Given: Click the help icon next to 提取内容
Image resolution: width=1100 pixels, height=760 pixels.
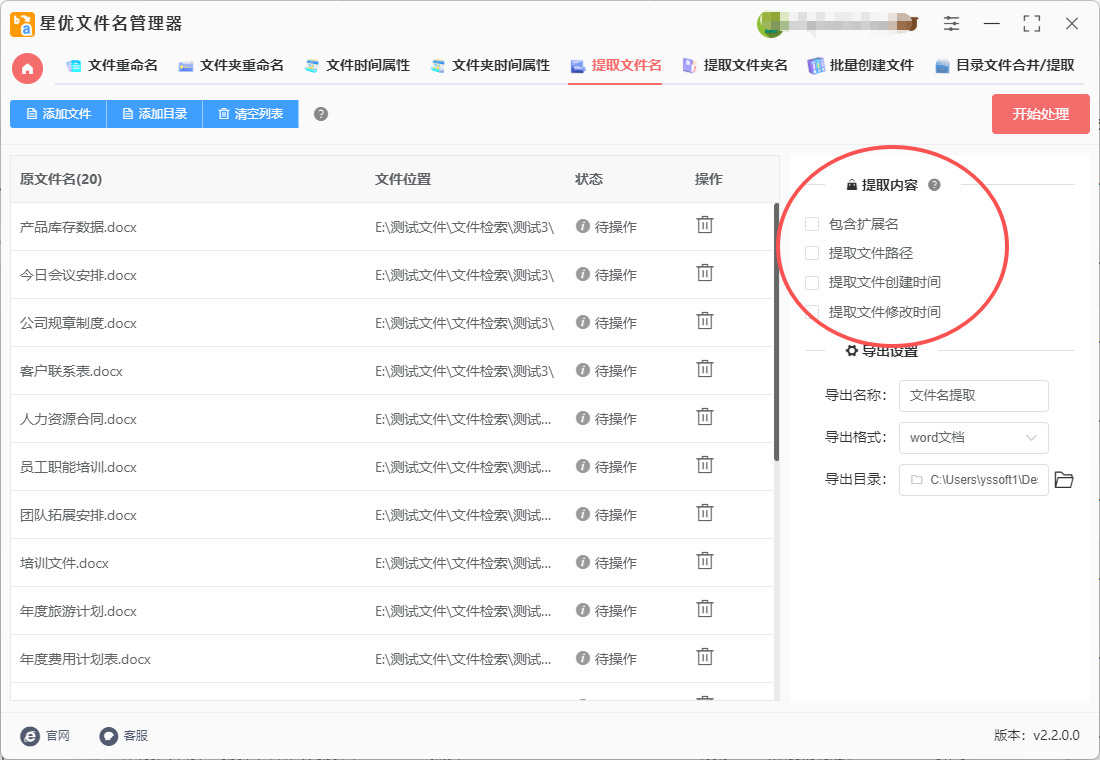Looking at the screenshot, I should (x=934, y=185).
